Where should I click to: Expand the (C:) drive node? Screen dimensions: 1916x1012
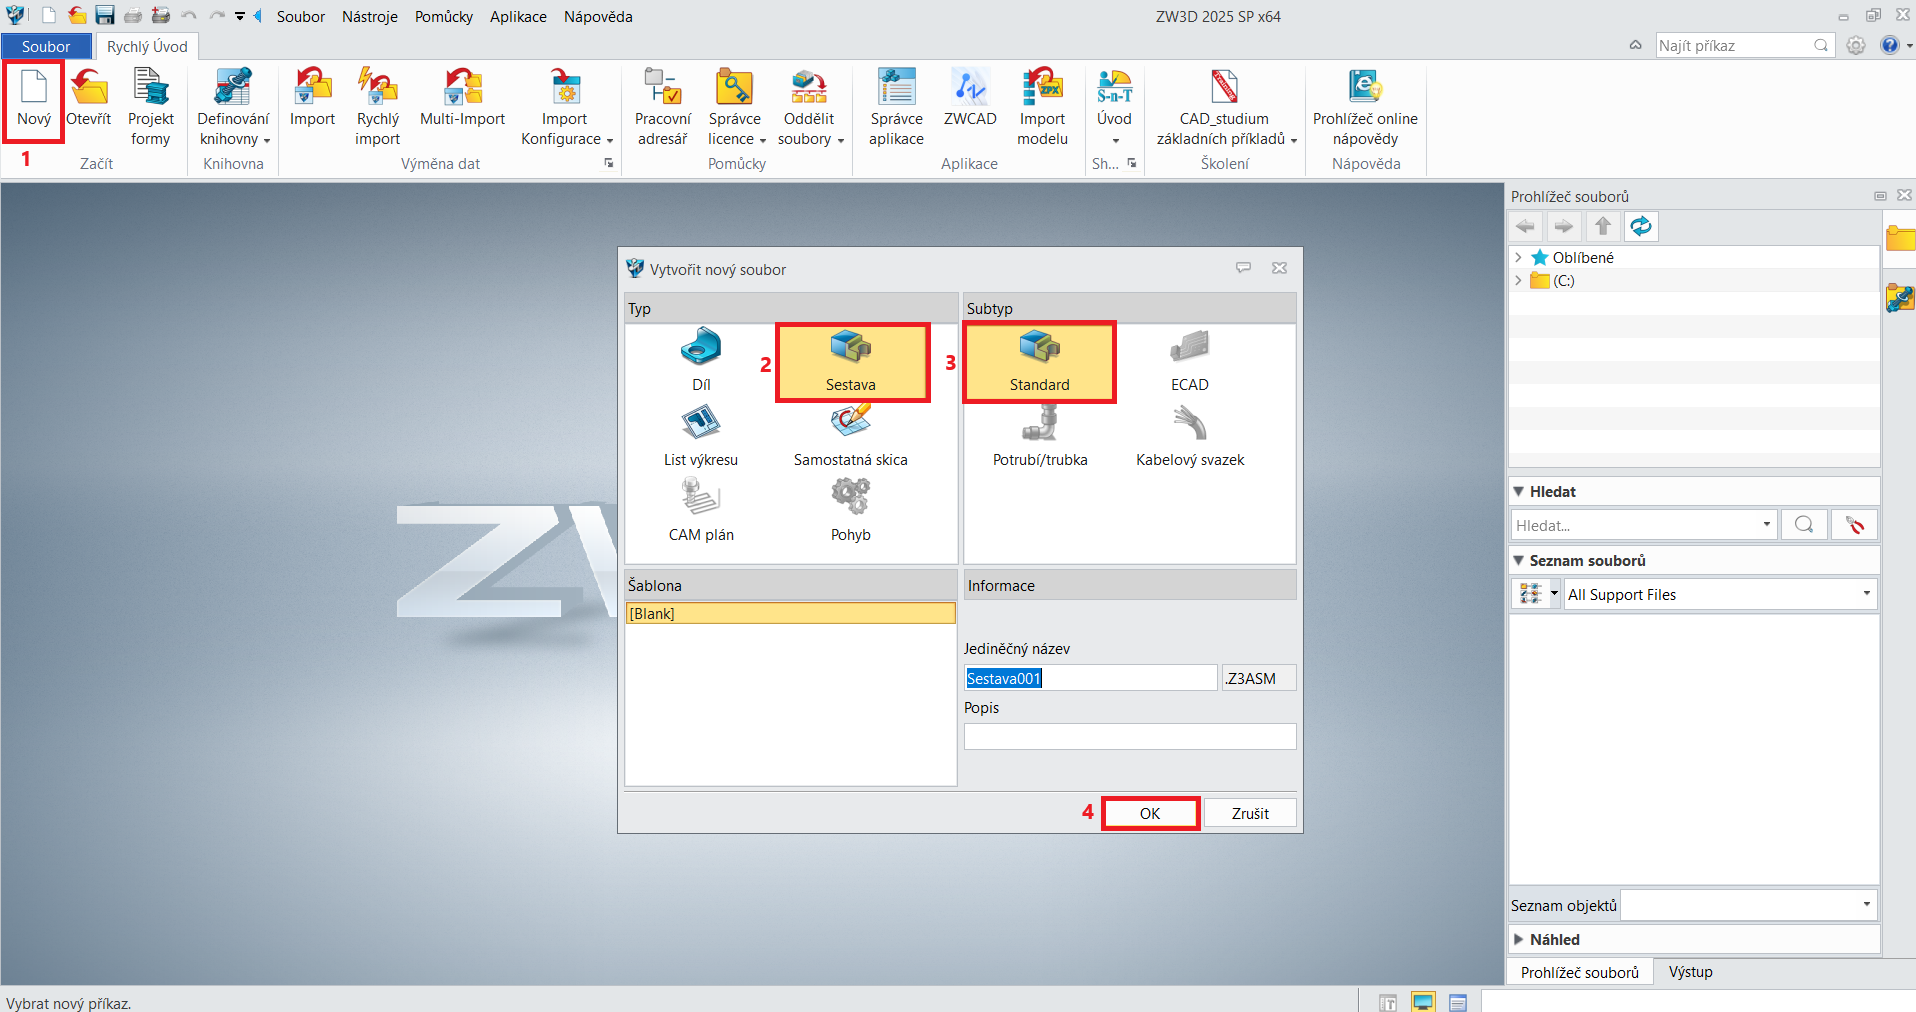(1518, 281)
